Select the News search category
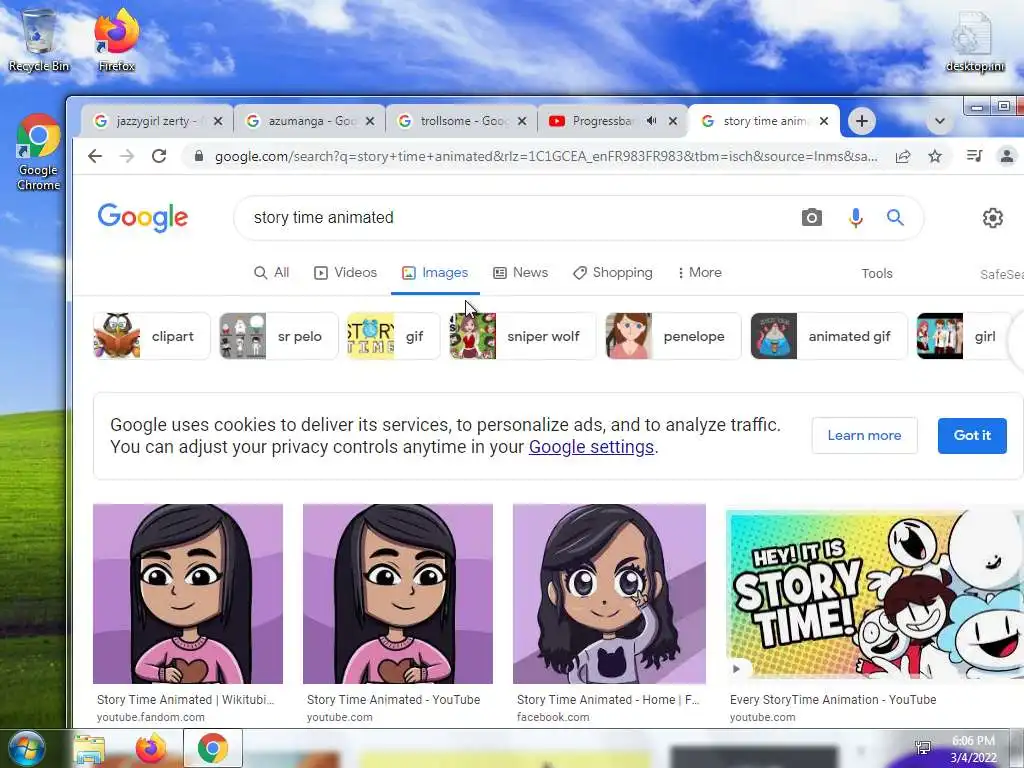Image resolution: width=1024 pixels, height=768 pixels. click(520, 272)
